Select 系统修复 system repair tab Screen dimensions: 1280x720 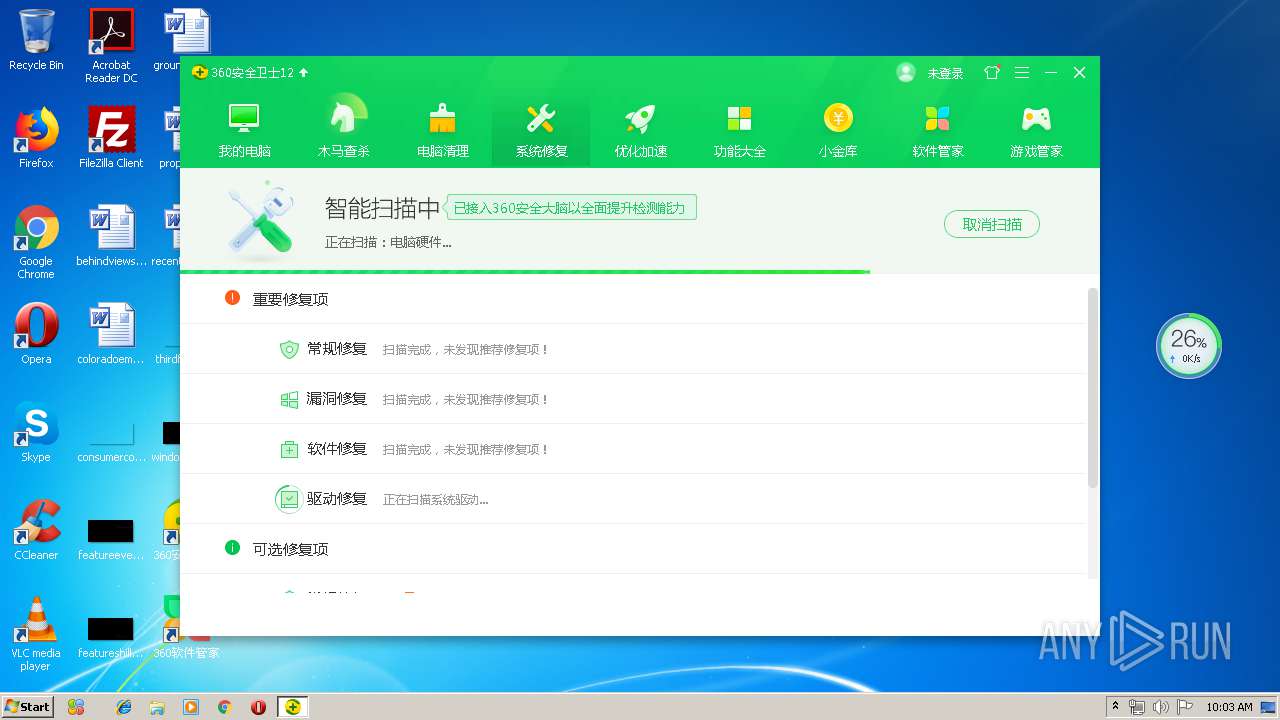pyautogui.click(x=541, y=130)
